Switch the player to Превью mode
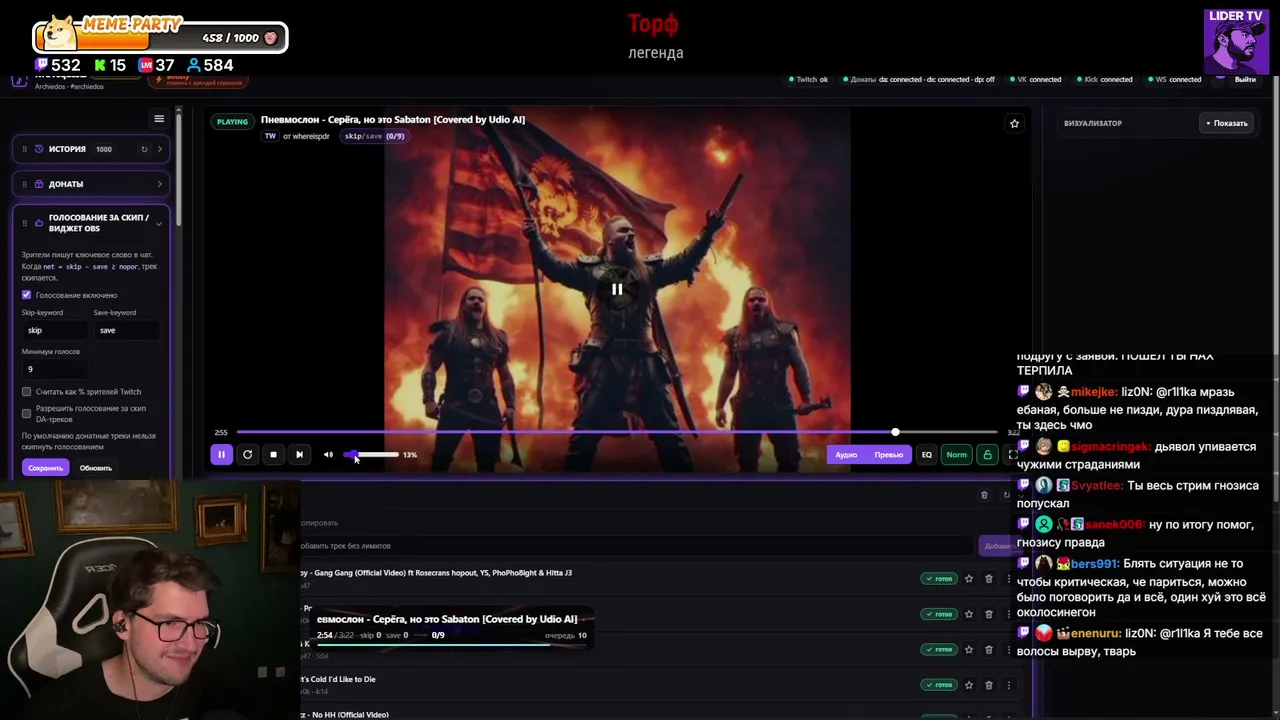Image resolution: width=1280 pixels, height=720 pixels. pos(889,455)
